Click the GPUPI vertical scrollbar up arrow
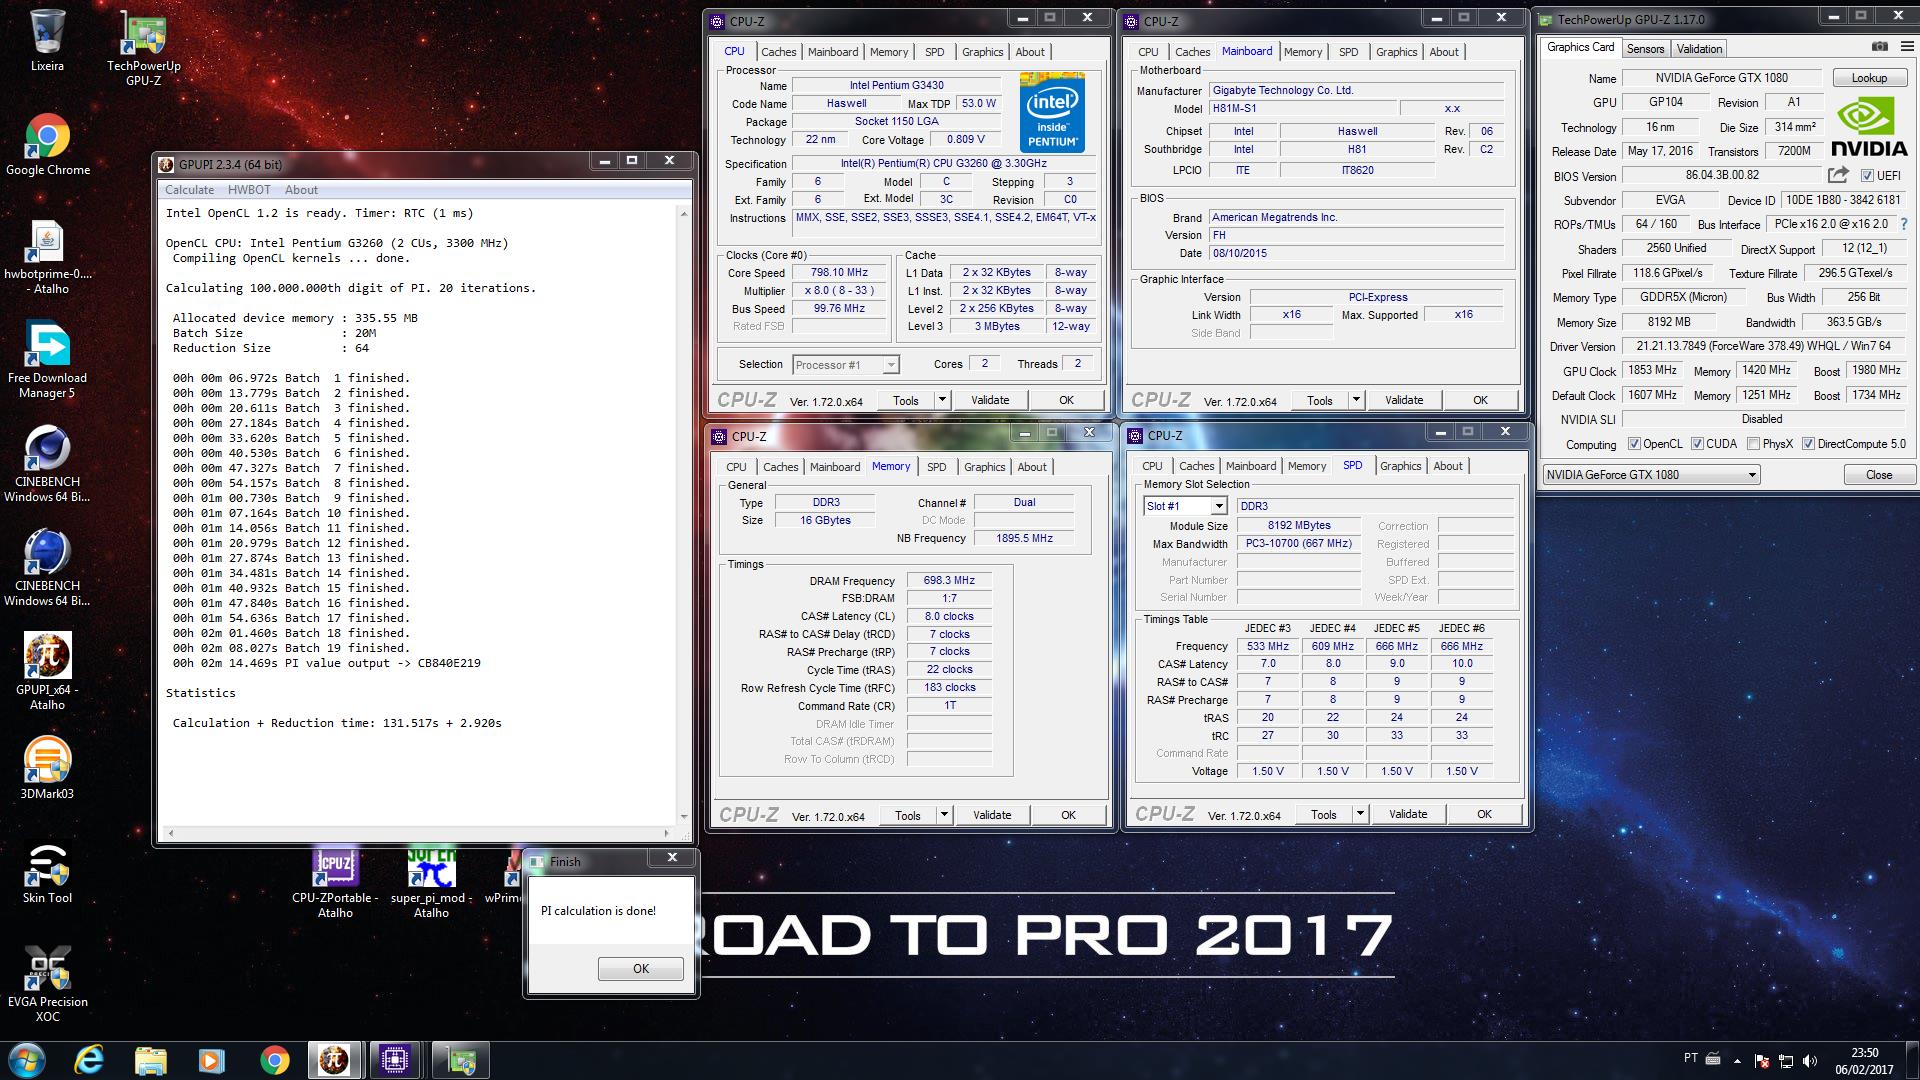Image resolution: width=1920 pixels, height=1080 pixels. pyautogui.click(x=684, y=213)
